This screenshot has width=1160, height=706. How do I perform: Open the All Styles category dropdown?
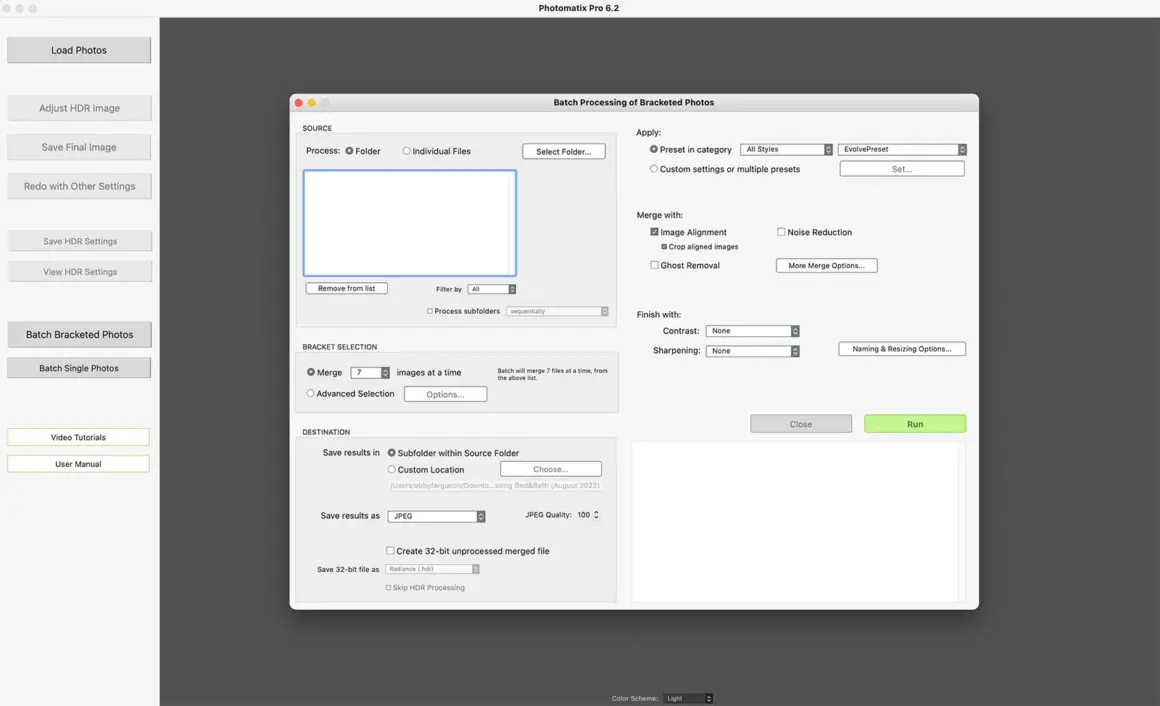(x=786, y=149)
